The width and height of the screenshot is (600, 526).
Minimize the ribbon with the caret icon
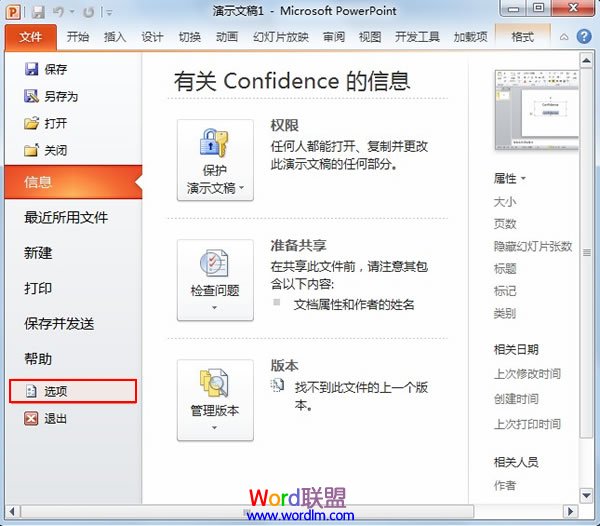[564, 37]
